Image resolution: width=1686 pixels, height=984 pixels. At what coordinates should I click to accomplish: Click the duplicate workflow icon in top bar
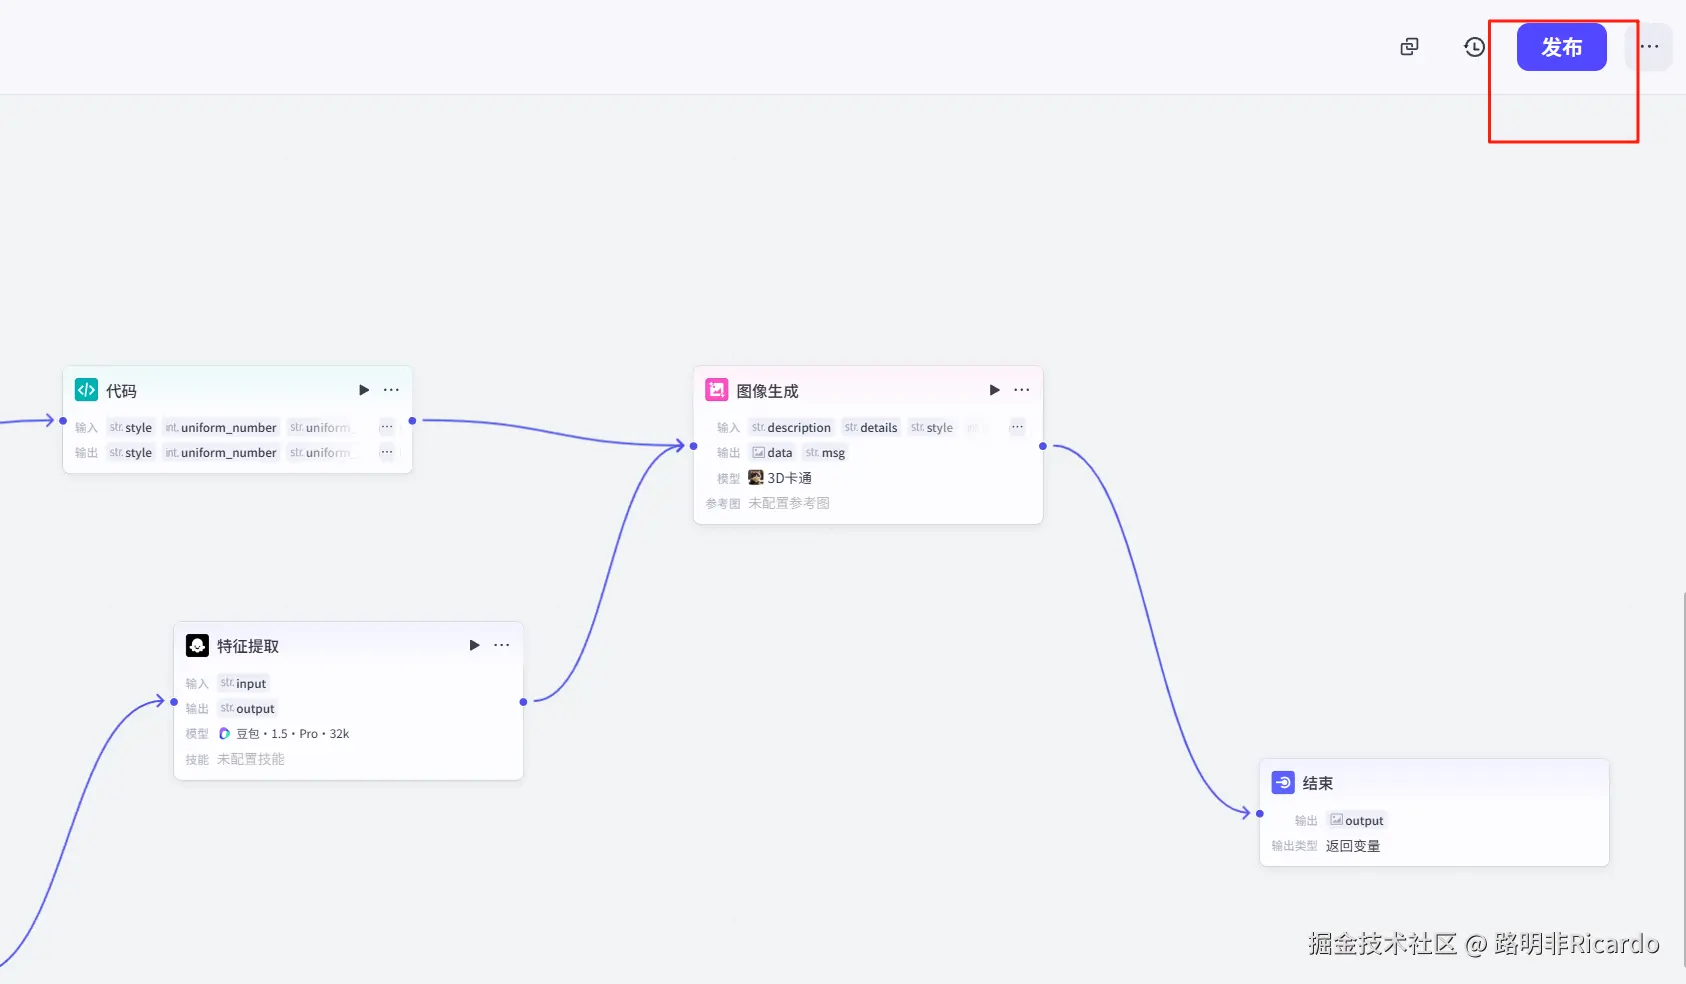click(1409, 47)
